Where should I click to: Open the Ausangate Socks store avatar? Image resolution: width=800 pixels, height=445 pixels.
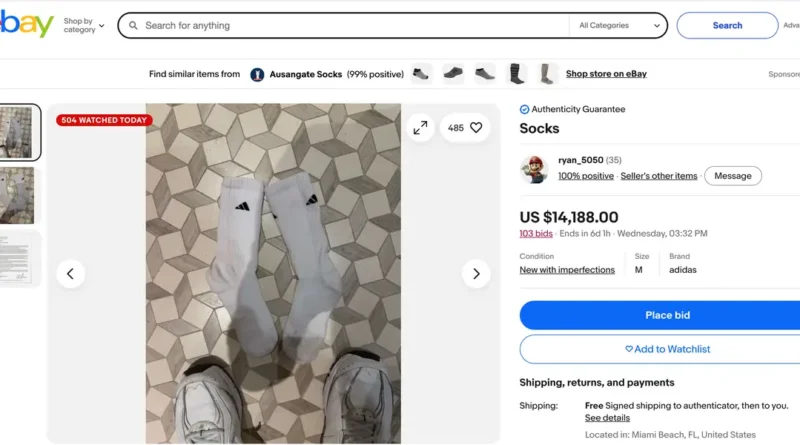pyautogui.click(x=257, y=75)
